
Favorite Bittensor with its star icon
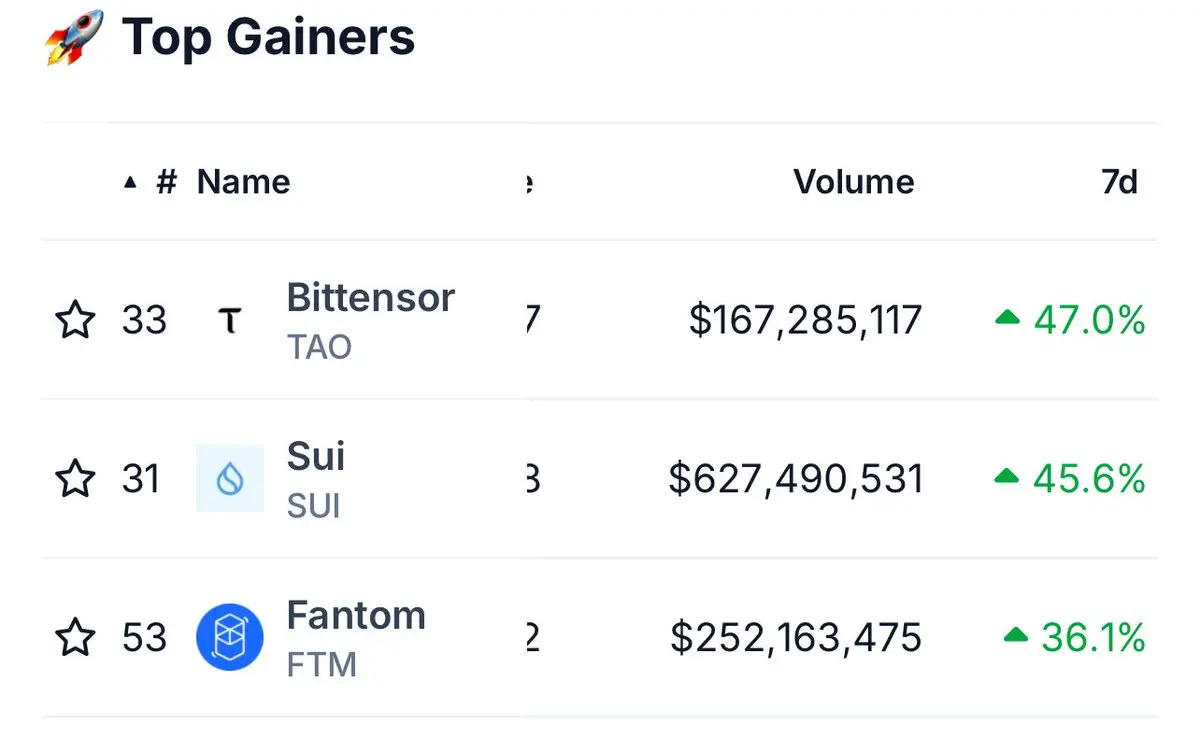[75, 321]
